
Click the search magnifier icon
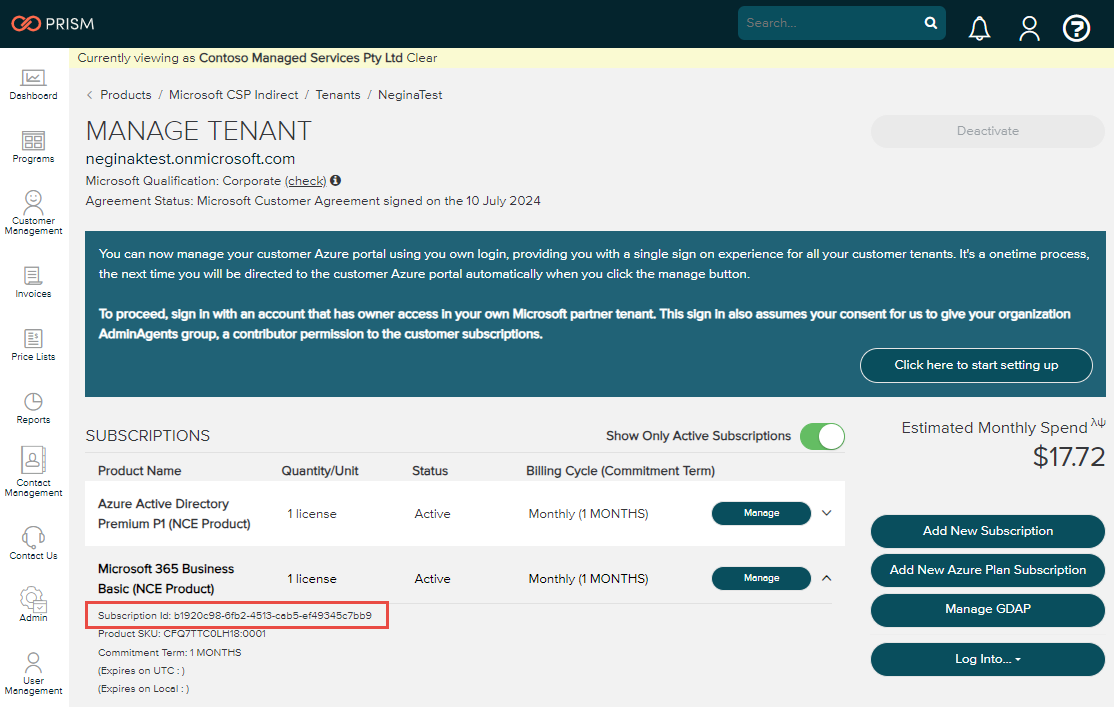[x=931, y=23]
